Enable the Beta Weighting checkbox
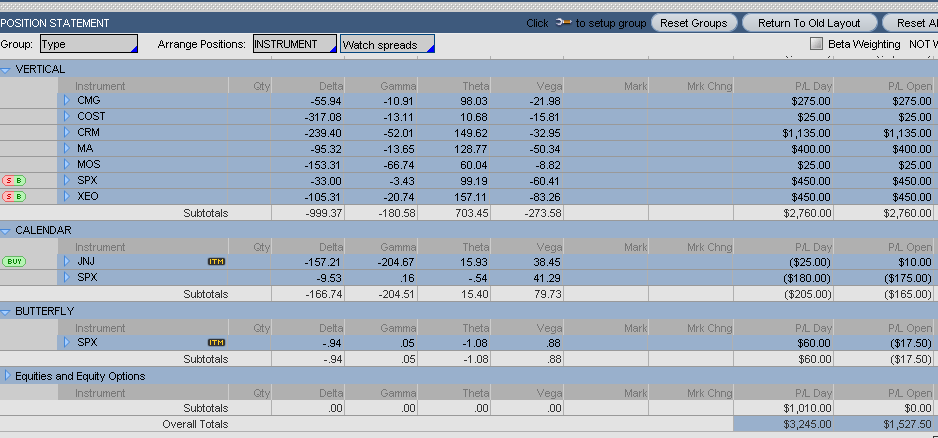Viewport: 938px width, 438px height. pos(816,44)
